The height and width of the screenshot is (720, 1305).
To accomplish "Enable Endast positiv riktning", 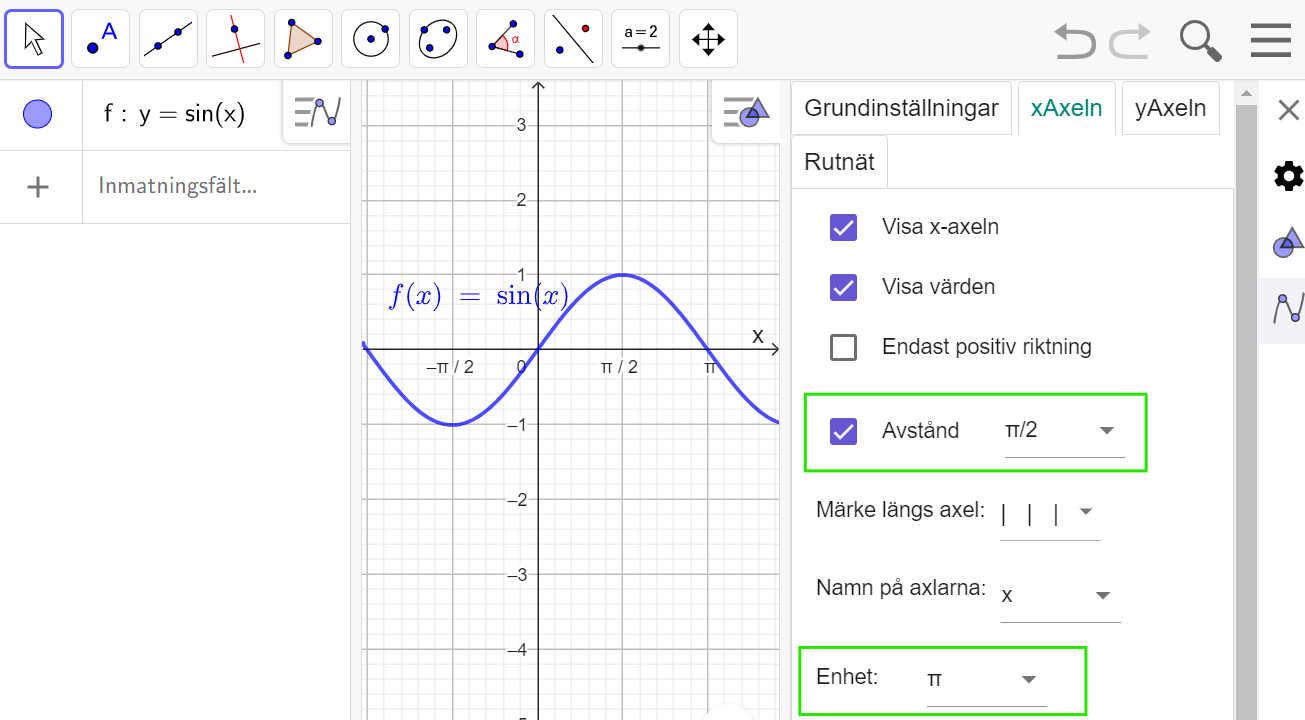I will coord(843,348).
